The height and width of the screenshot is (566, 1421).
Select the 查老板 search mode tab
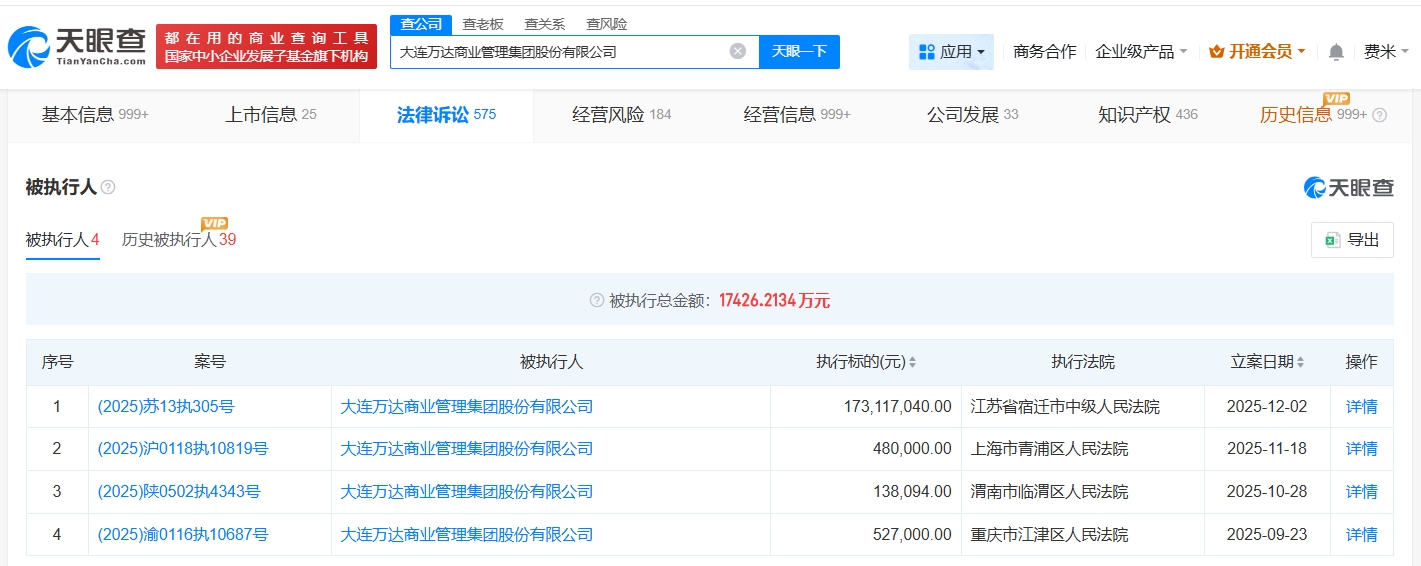pyautogui.click(x=482, y=24)
